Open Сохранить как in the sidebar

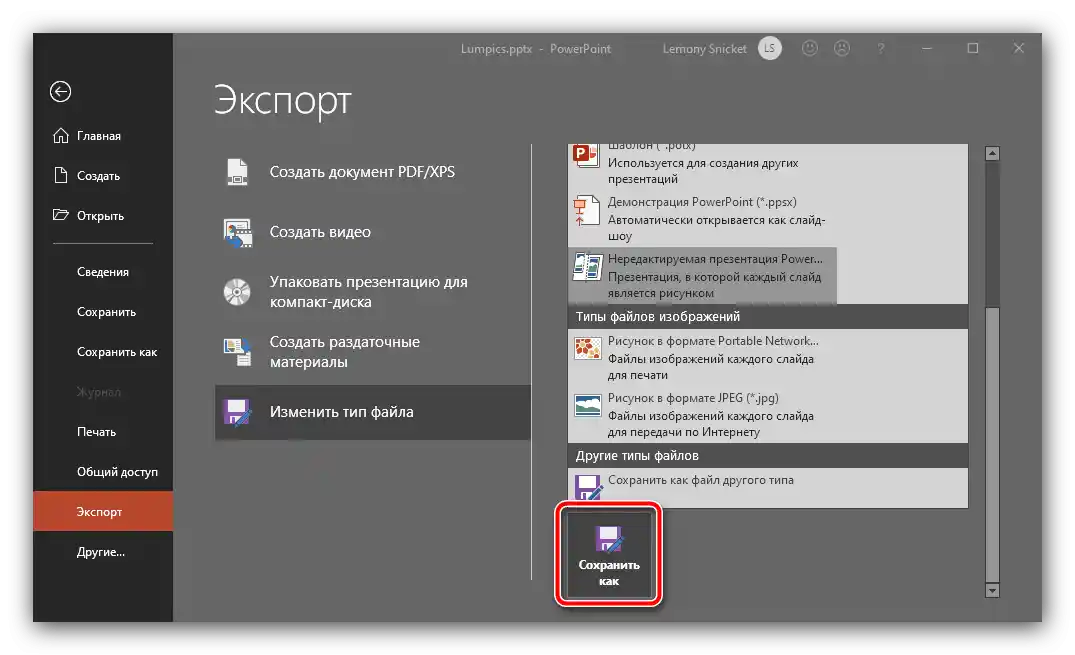[103, 352]
